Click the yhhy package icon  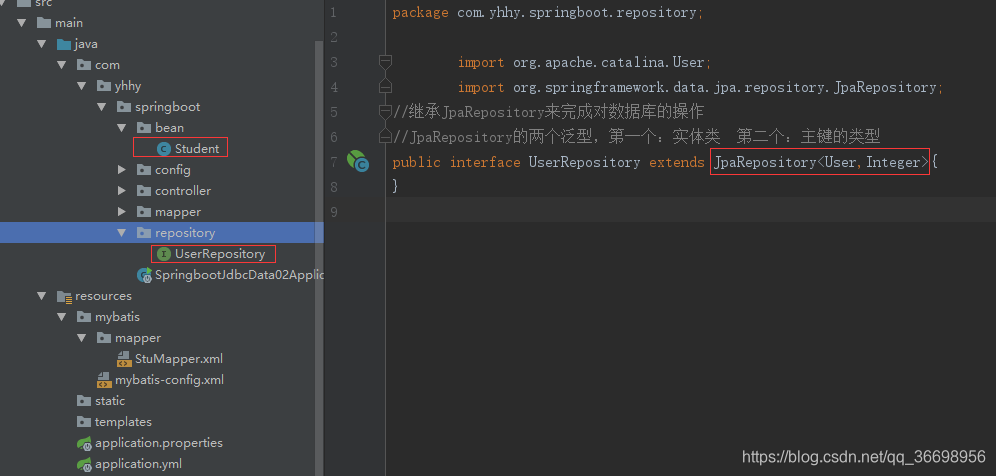click(x=104, y=86)
